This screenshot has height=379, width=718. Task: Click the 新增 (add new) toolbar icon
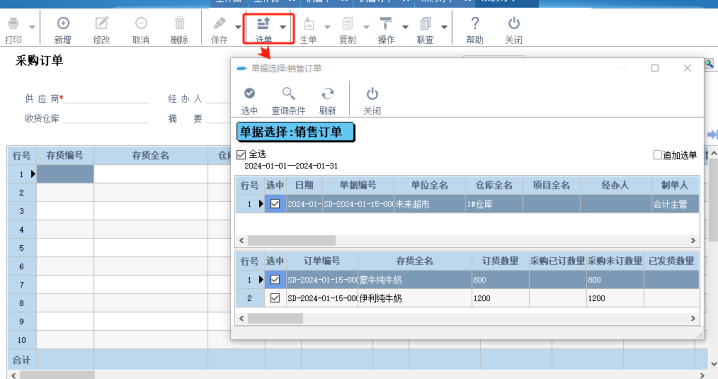click(63, 23)
